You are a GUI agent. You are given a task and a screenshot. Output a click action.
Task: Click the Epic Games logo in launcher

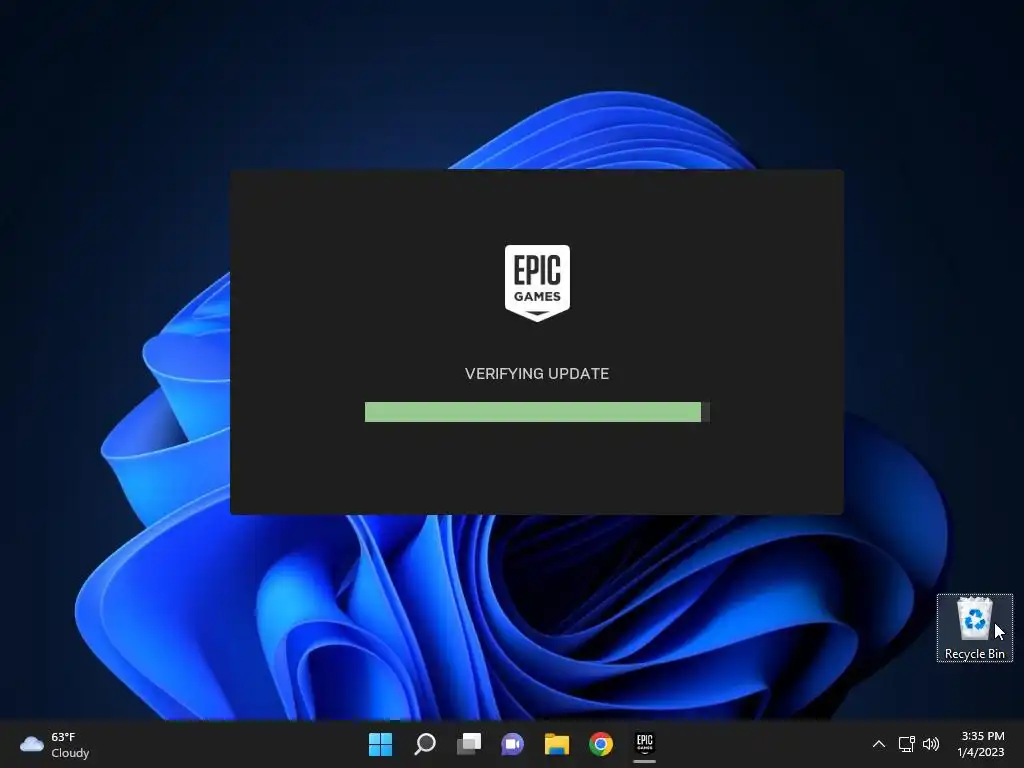click(x=537, y=283)
